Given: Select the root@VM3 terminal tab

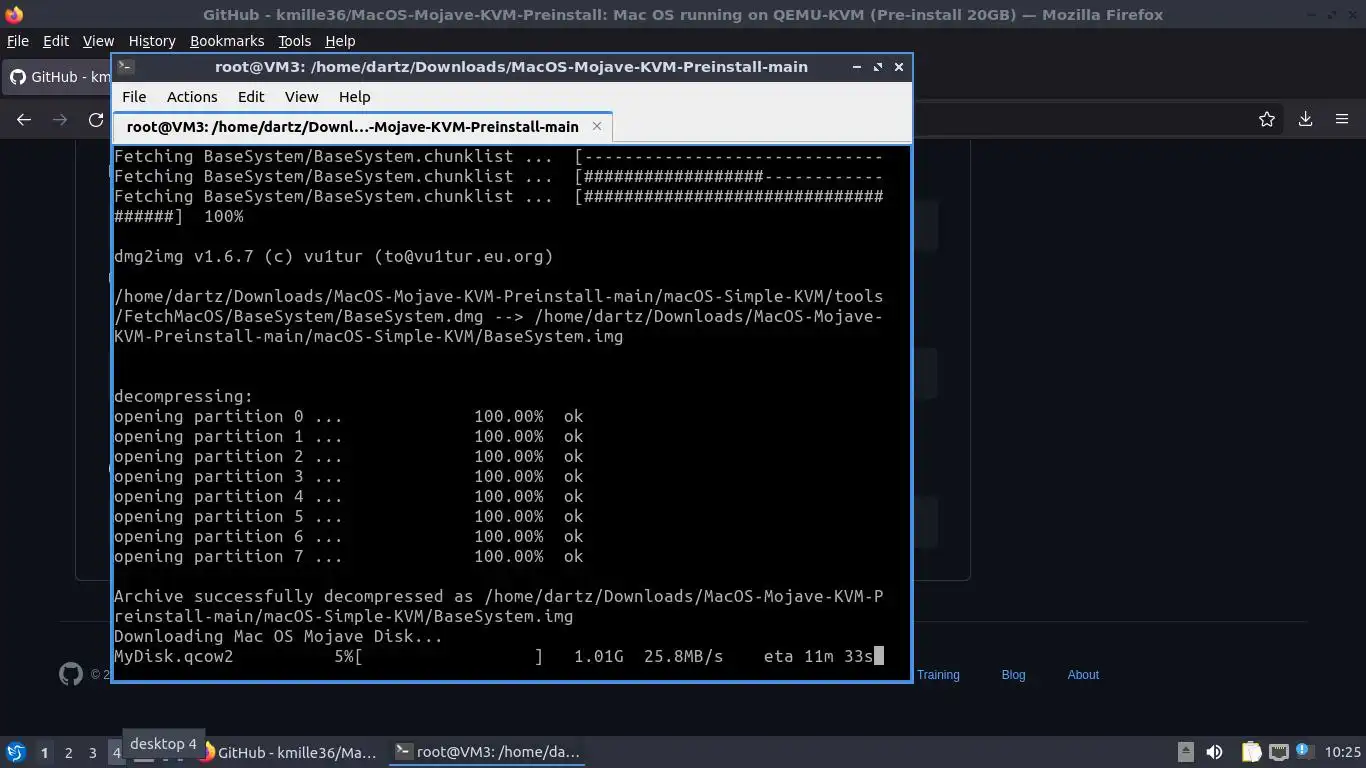Looking at the screenshot, I should click(x=362, y=127).
